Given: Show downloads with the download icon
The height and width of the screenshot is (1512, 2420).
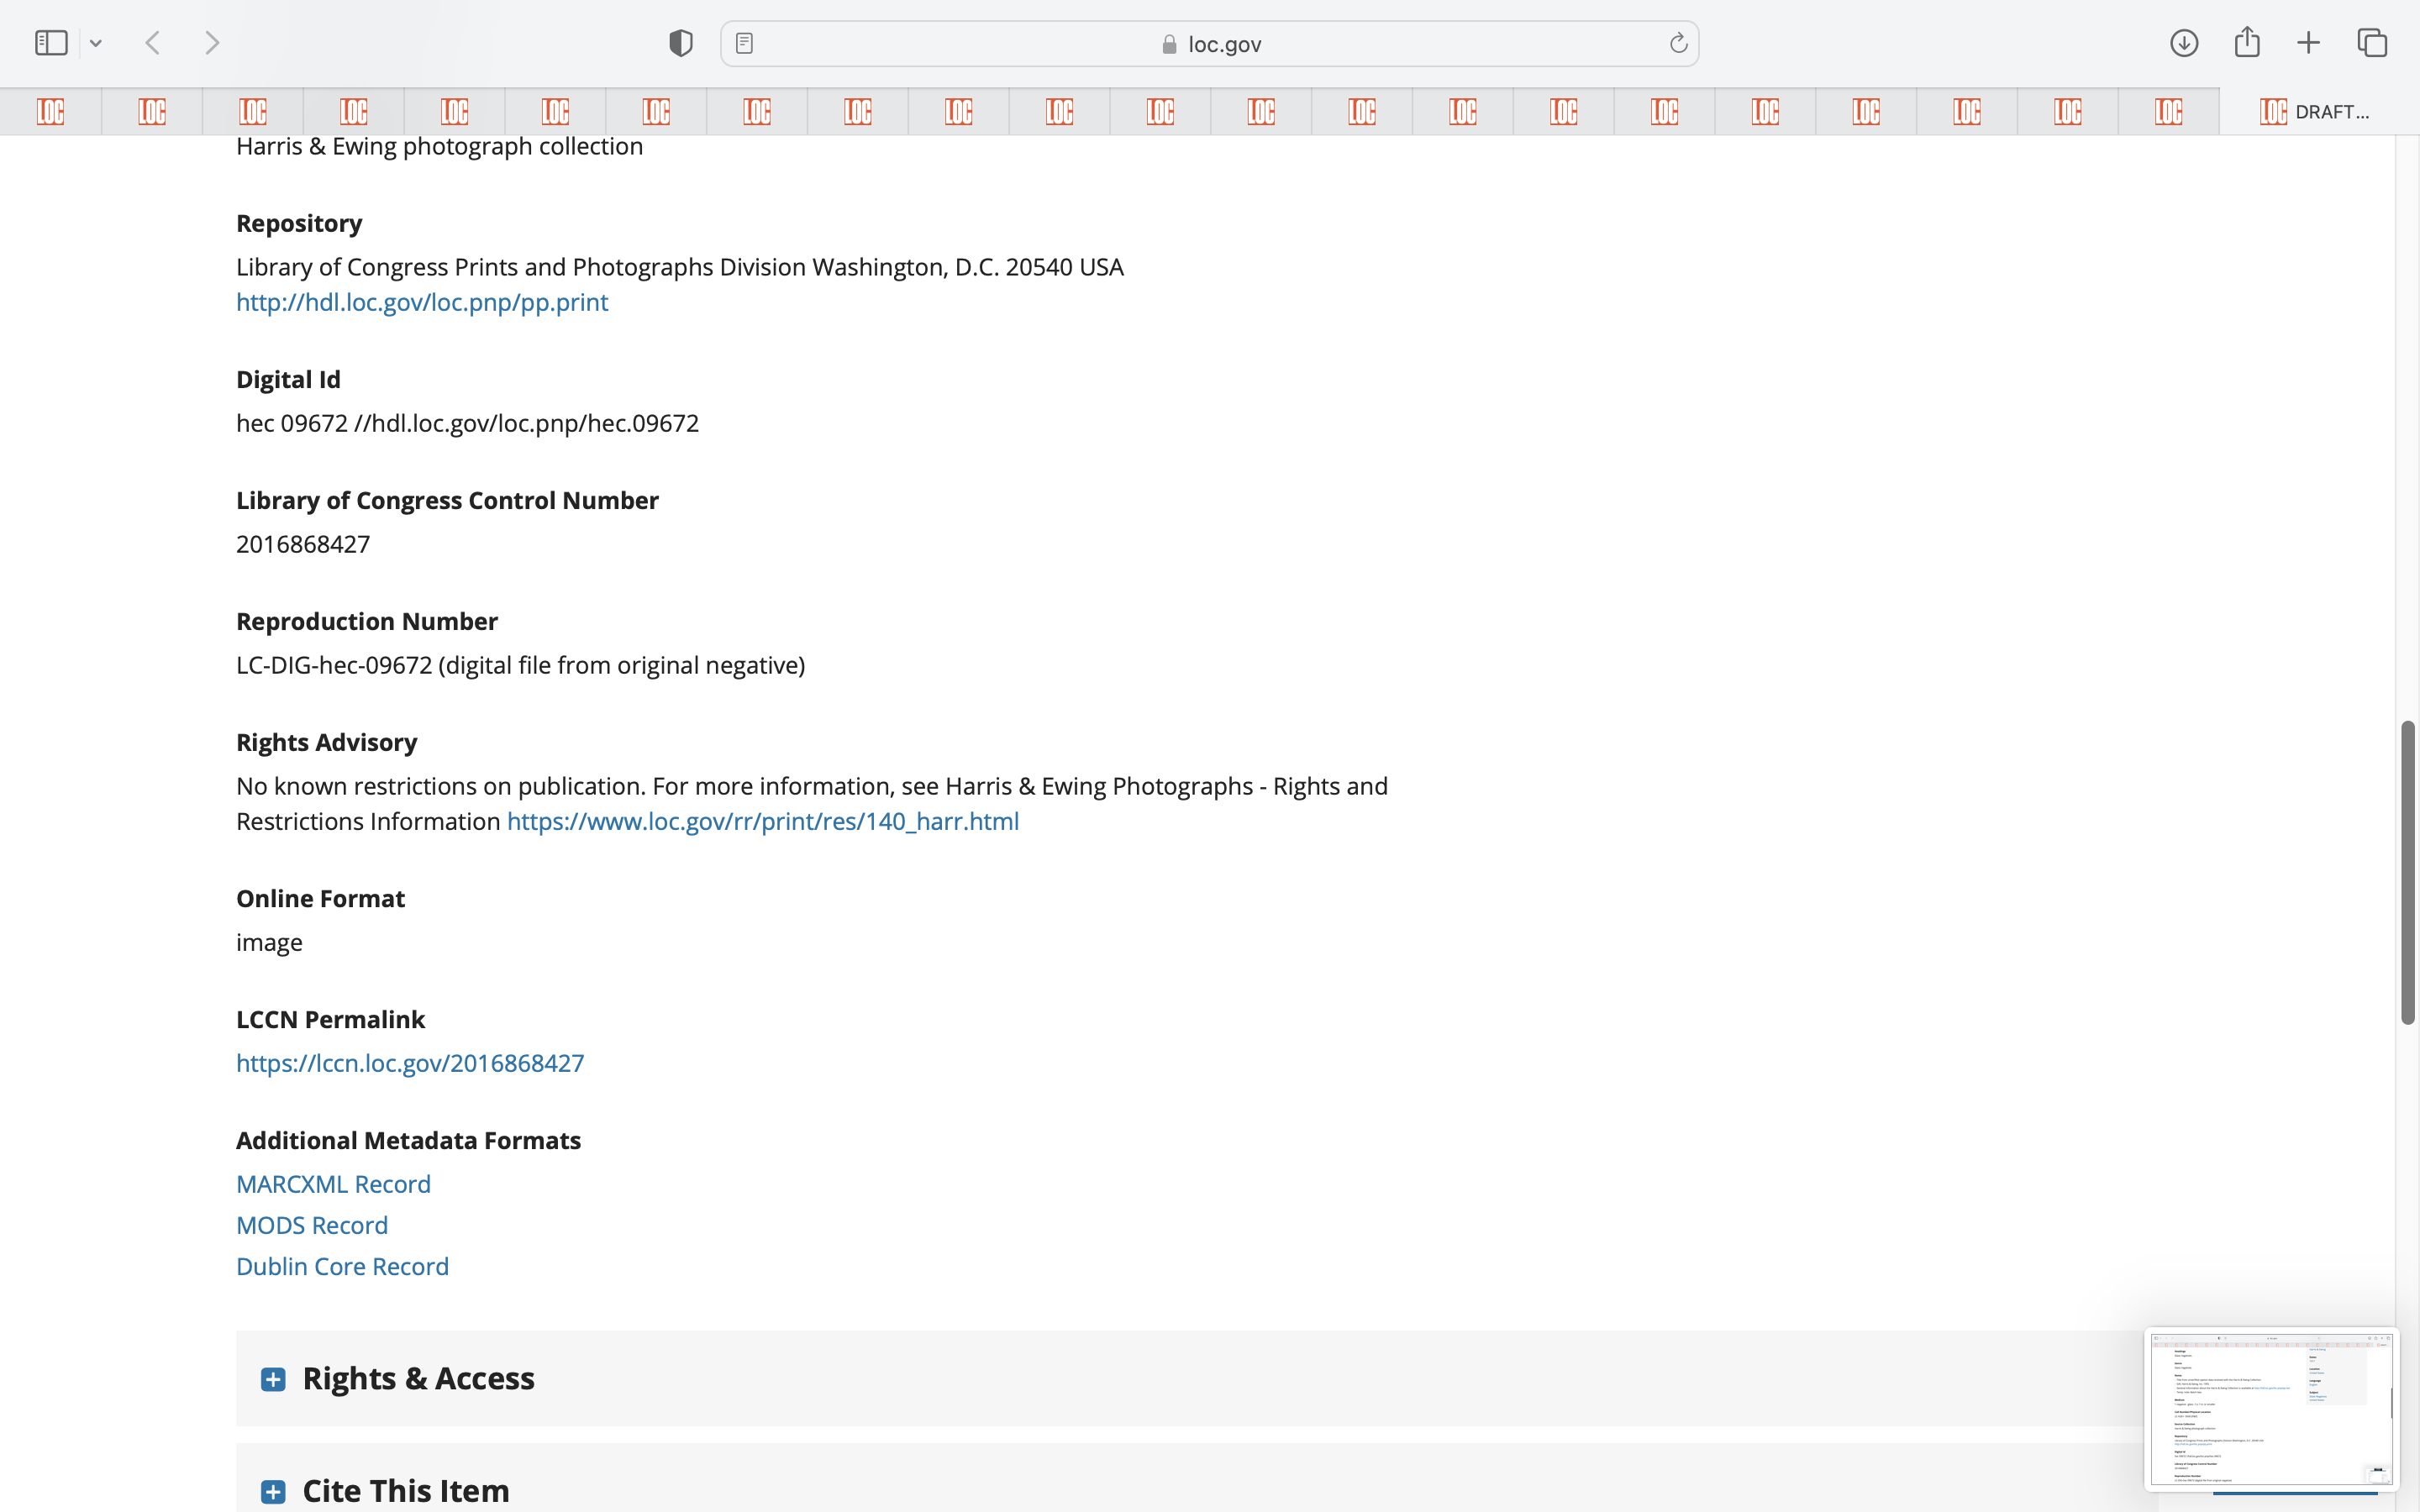Looking at the screenshot, I should click(2184, 43).
